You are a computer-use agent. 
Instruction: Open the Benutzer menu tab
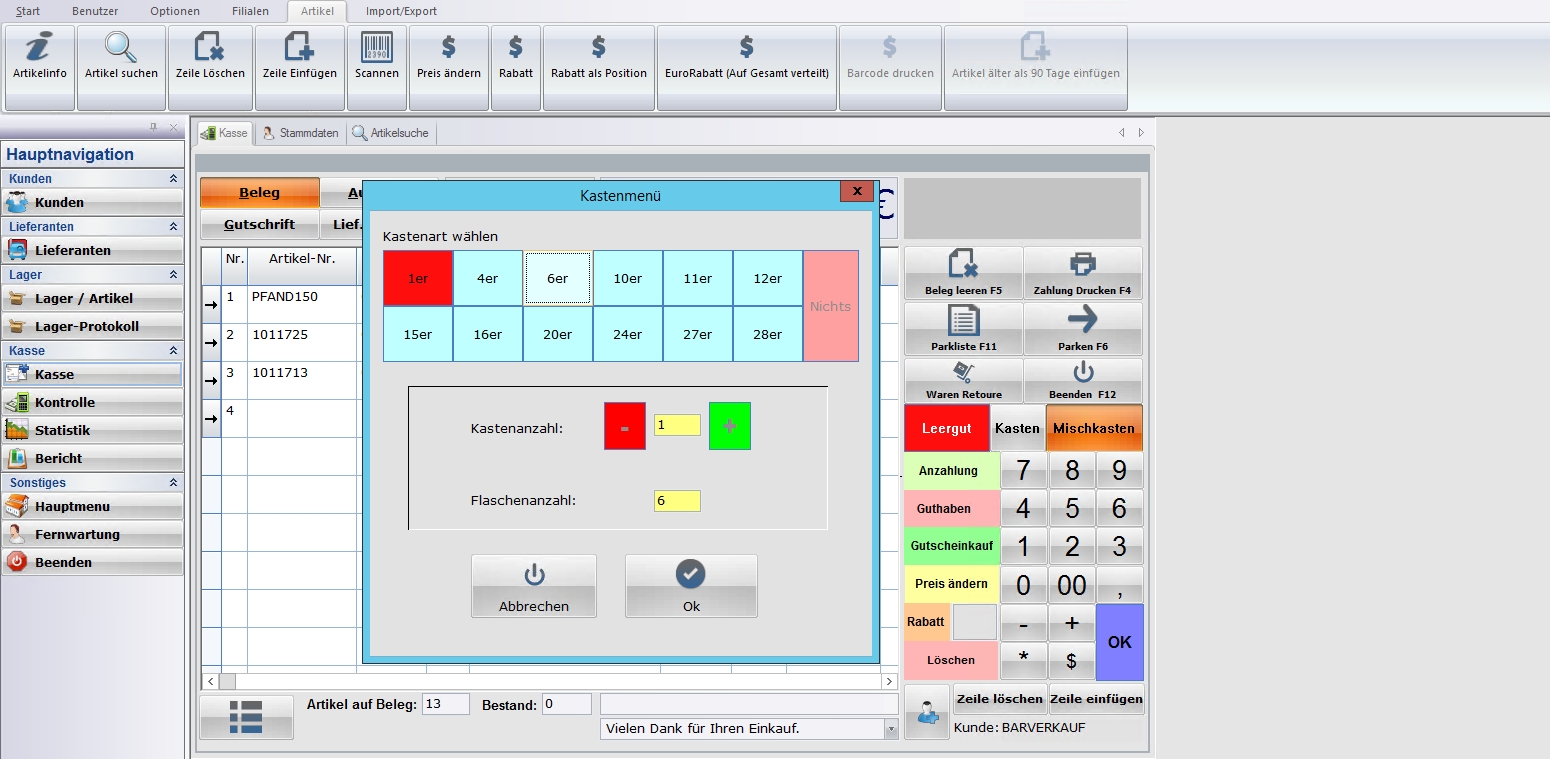(x=95, y=11)
